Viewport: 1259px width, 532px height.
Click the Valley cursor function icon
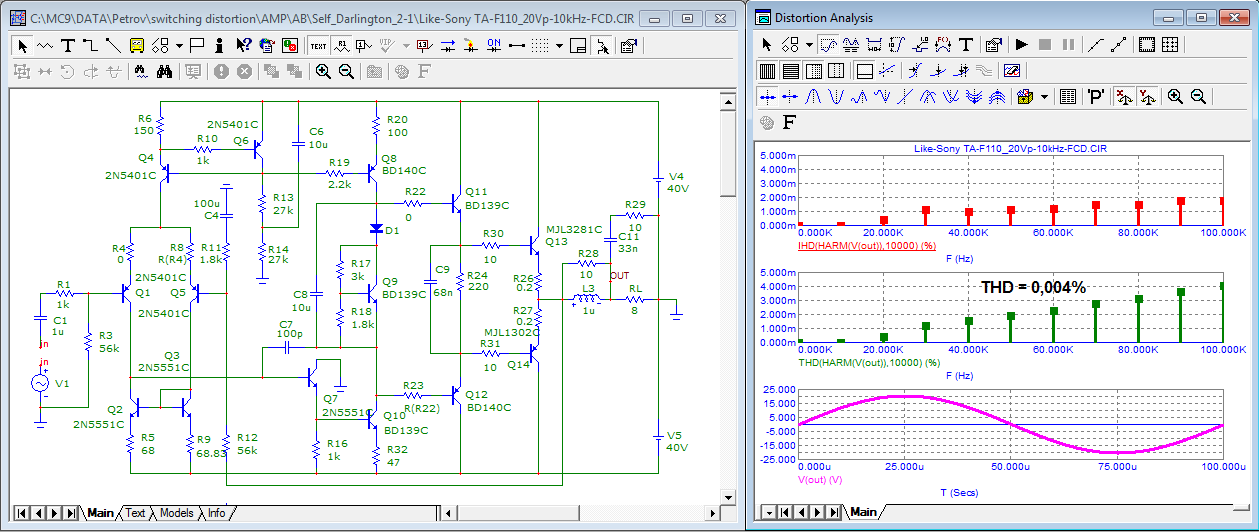[835, 97]
